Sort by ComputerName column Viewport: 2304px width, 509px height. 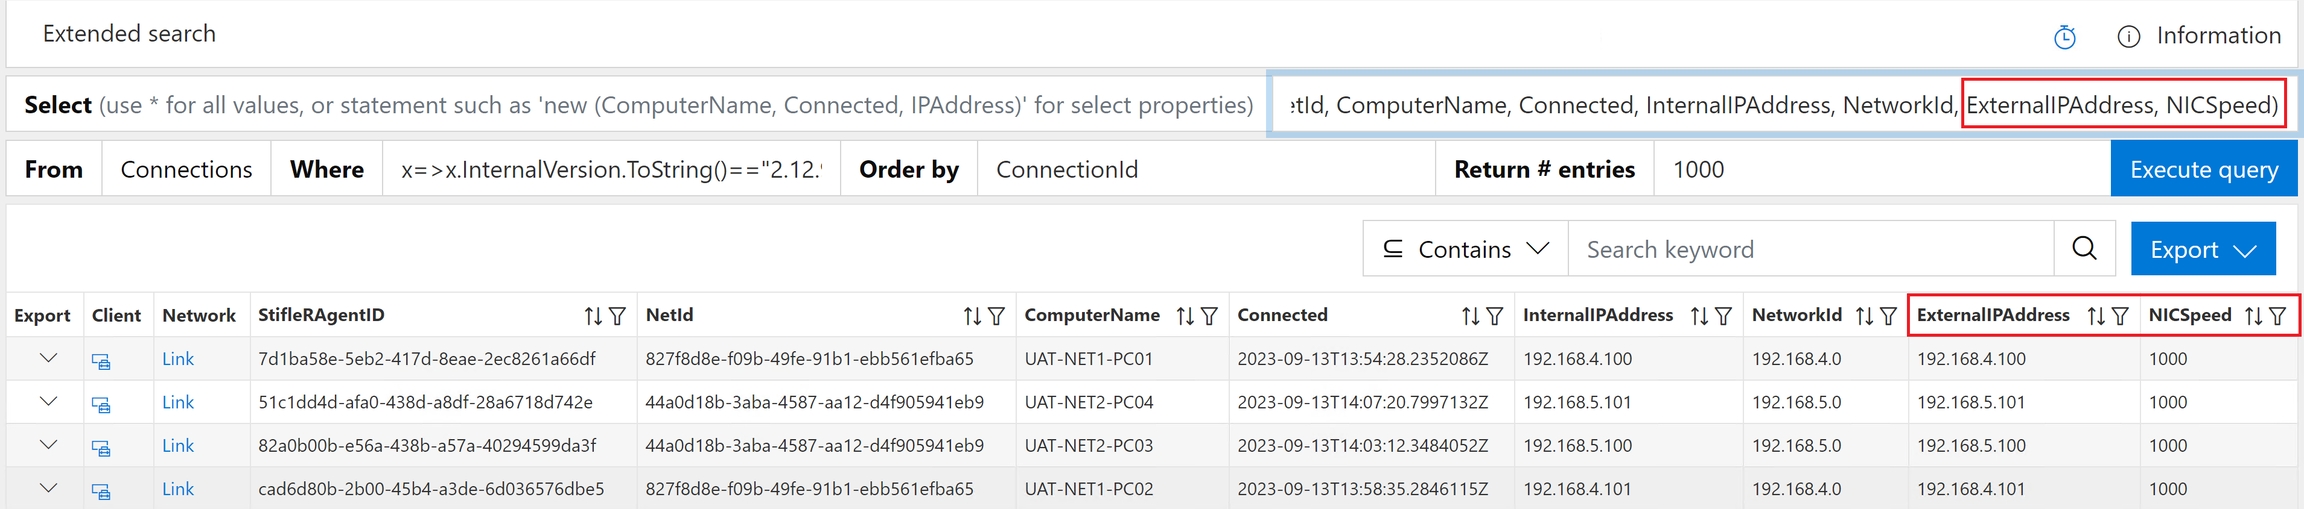[x=1185, y=316]
